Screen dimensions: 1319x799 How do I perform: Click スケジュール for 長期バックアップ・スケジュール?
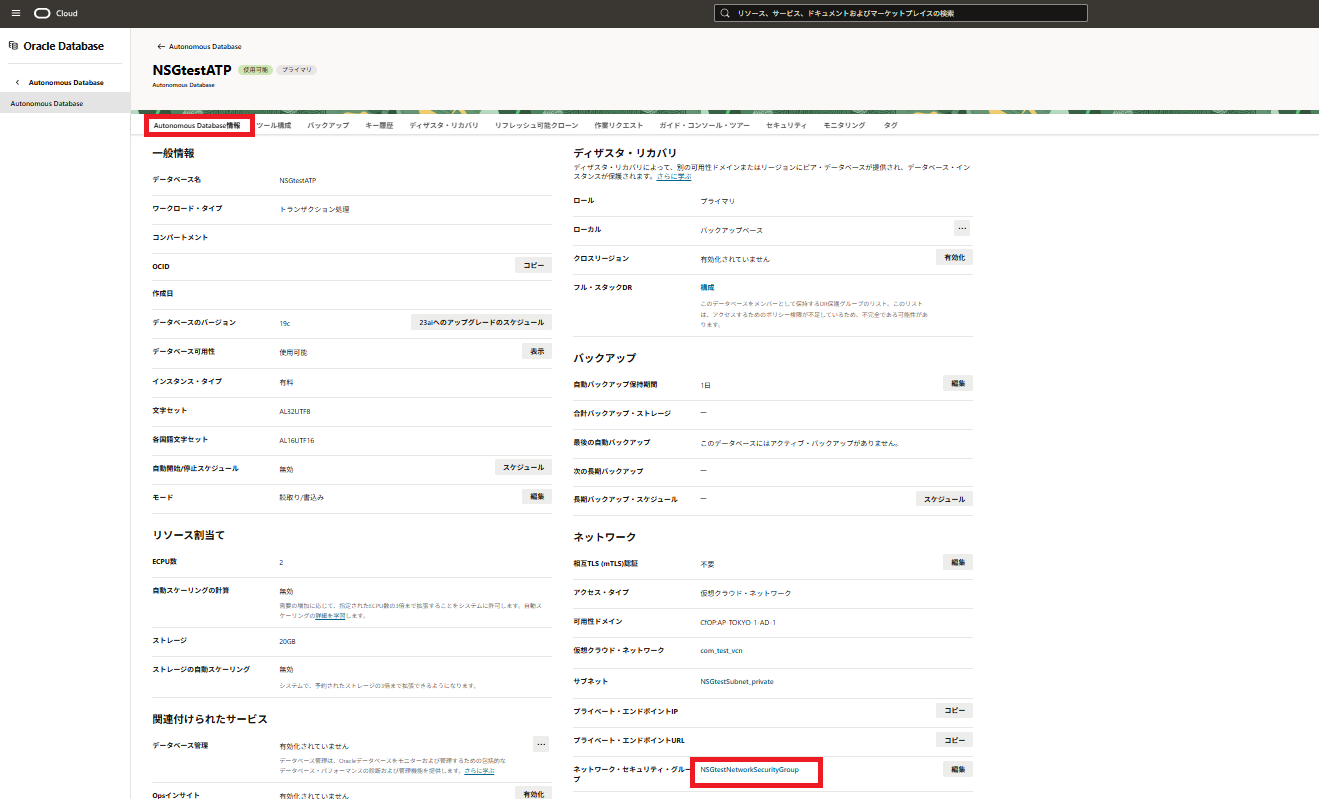944,498
